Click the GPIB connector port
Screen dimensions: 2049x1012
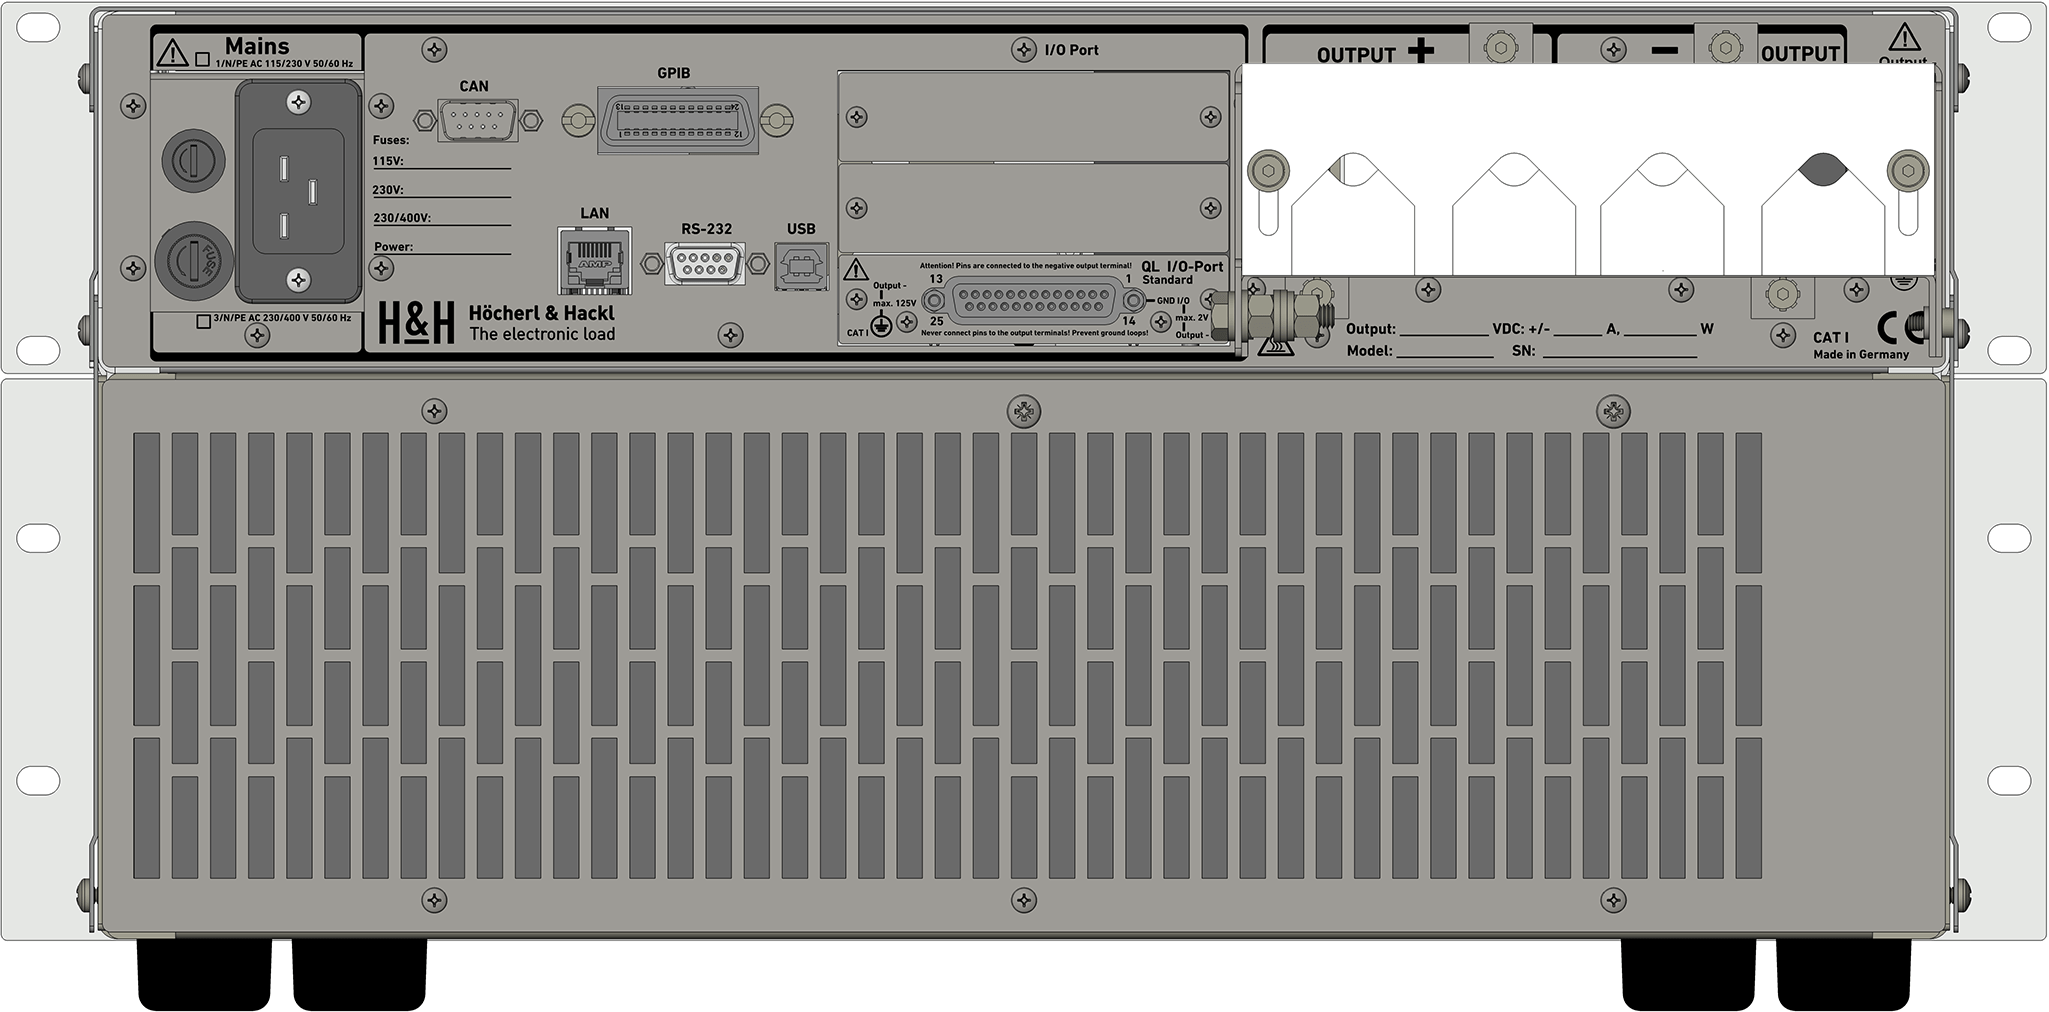(x=678, y=120)
